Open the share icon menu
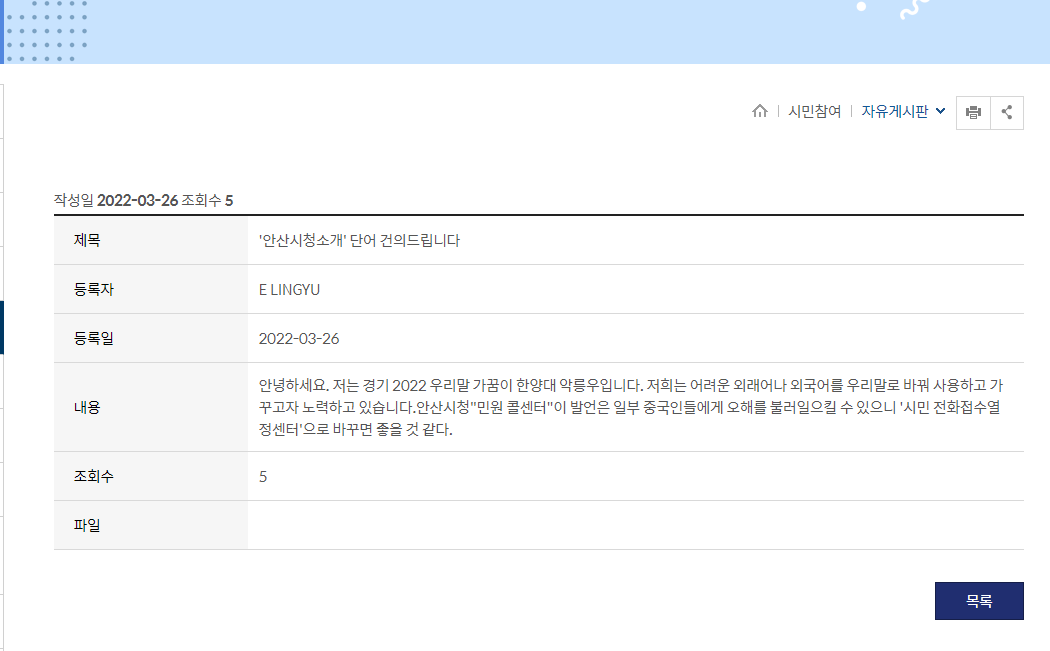 click(x=1007, y=112)
